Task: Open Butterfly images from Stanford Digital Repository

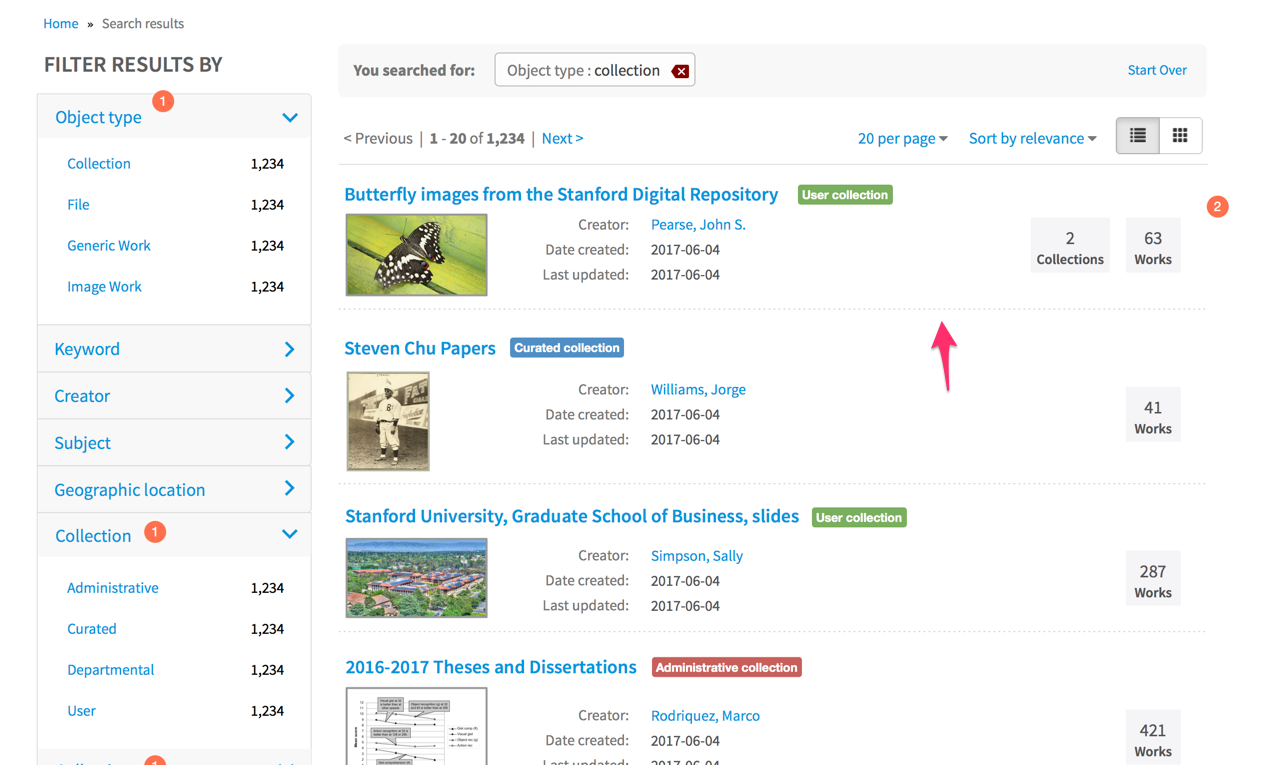Action: pos(561,194)
